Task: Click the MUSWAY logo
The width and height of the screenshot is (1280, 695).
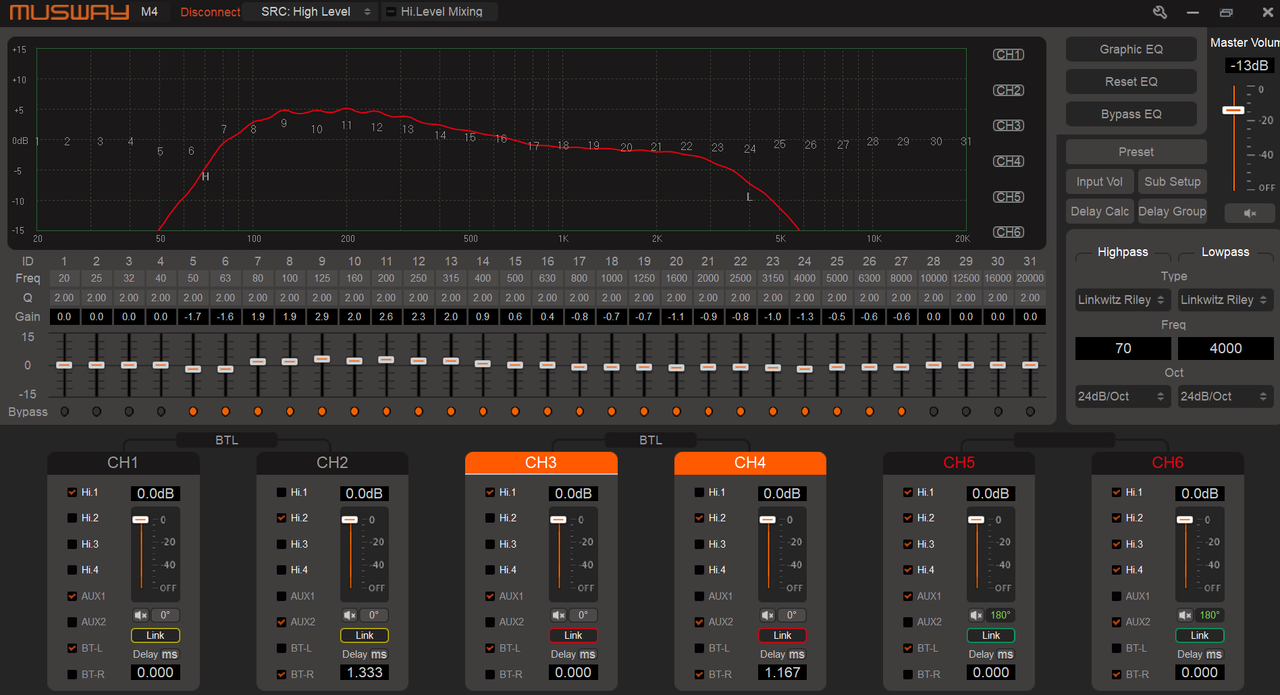Action: [x=69, y=12]
